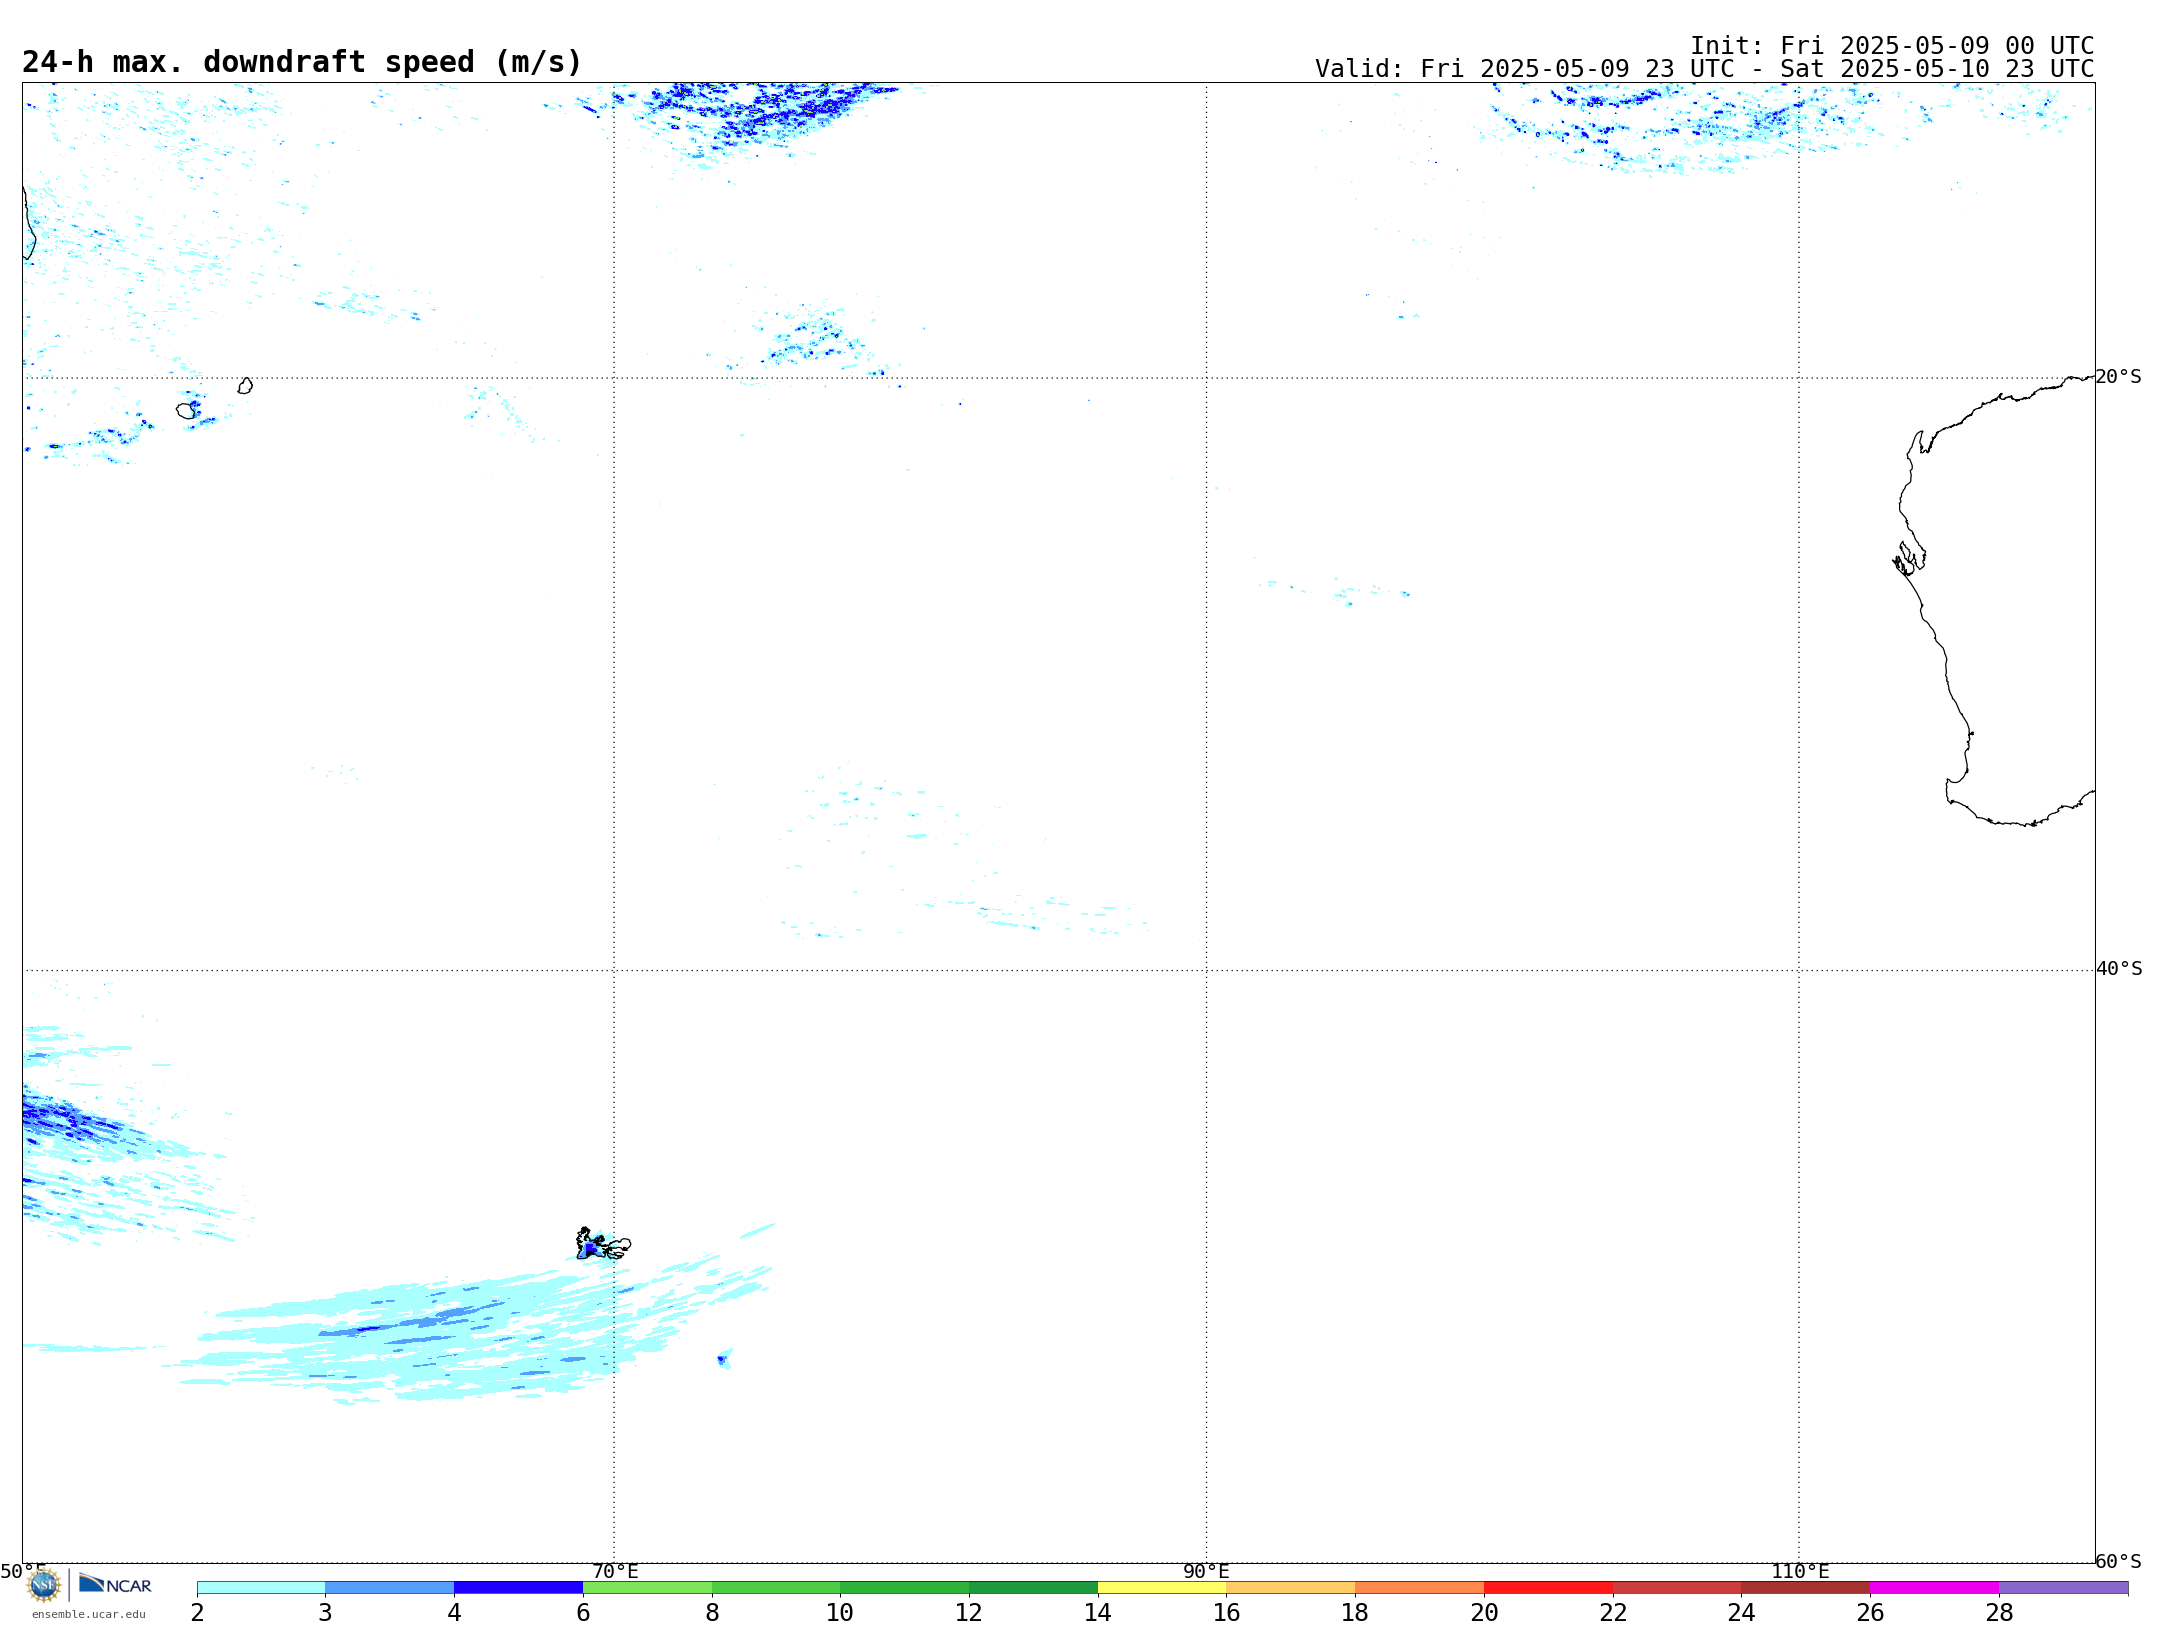Click the colorbar tick value 10
Image resolution: width=2160 pixels, height=1626 pixels.
840,1612
